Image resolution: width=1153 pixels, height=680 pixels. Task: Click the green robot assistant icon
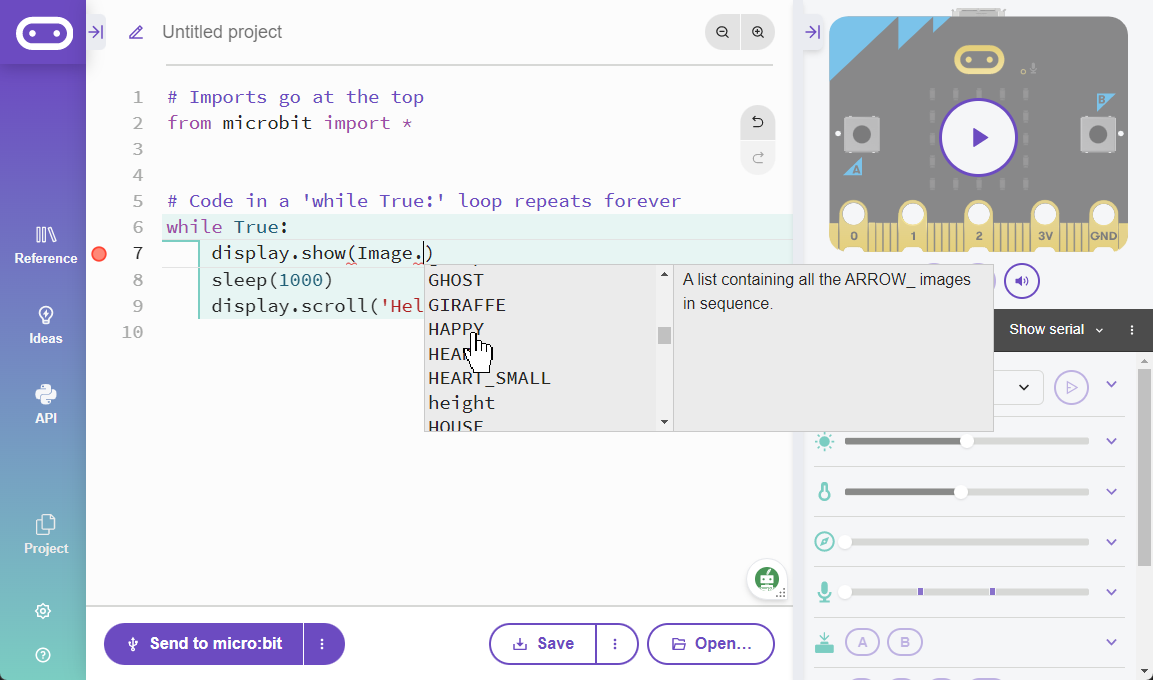tap(767, 579)
